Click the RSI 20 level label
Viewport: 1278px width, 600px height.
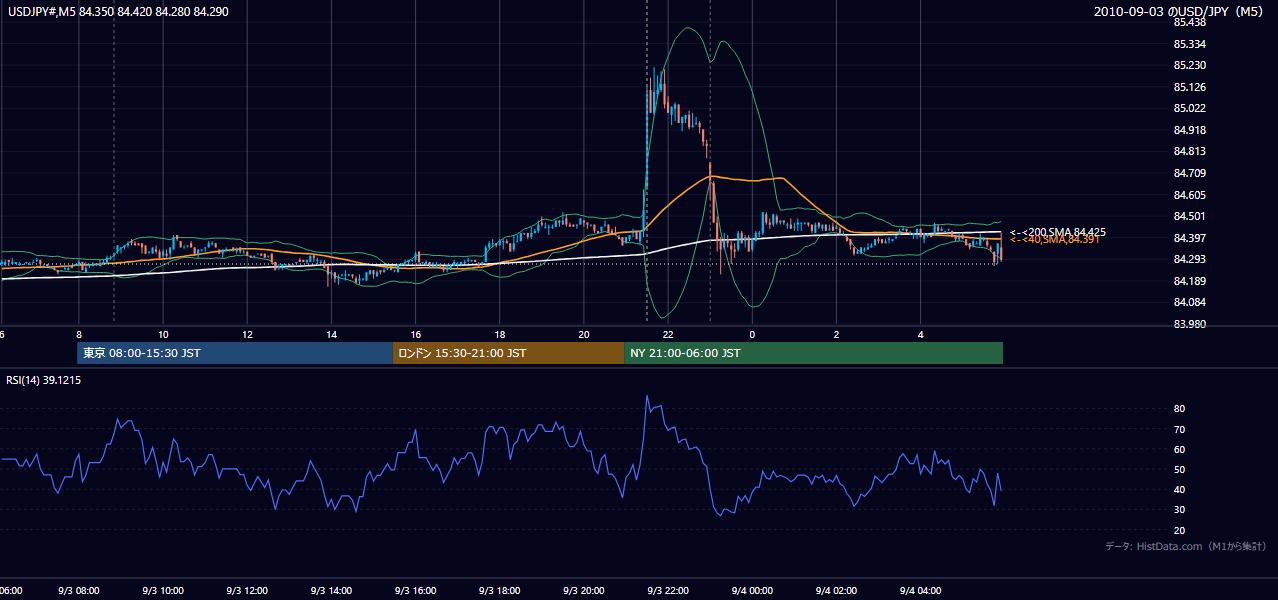pos(1179,531)
